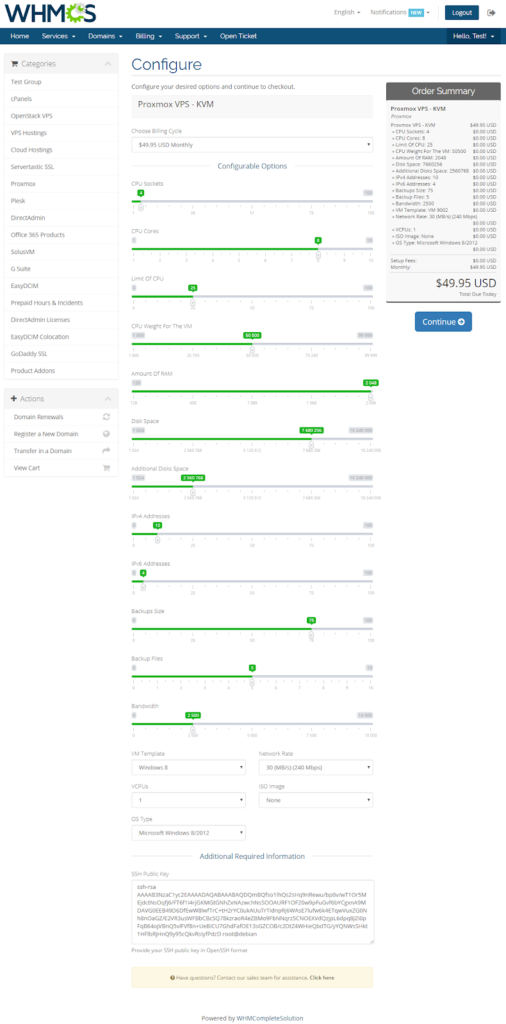Open the OS Type dropdown
This screenshot has height=1024, width=506.
(189, 833)
